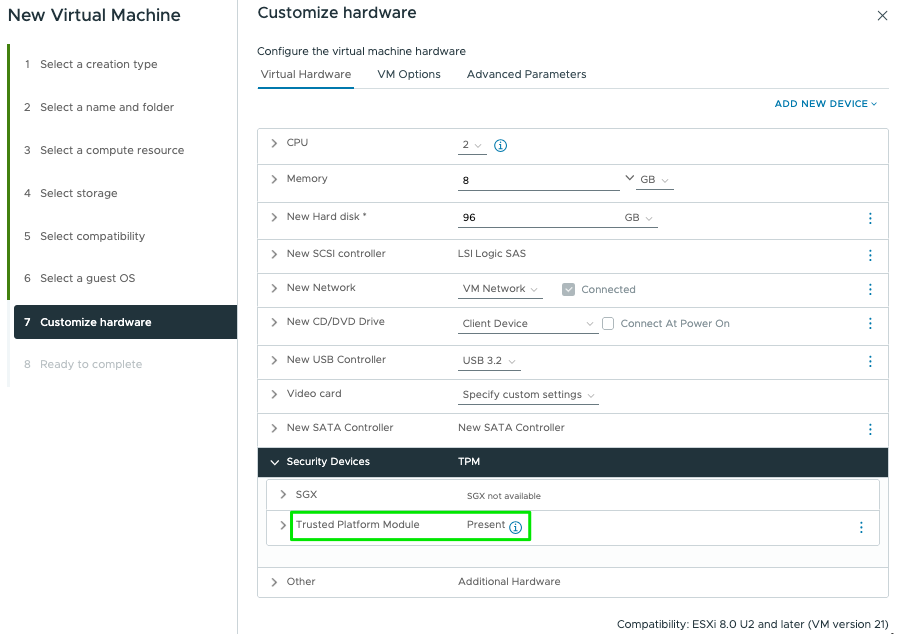899x634 pixels.
Task: Open Trusted Platform Module three-dot menu
Action: click(x=861, y=527)
